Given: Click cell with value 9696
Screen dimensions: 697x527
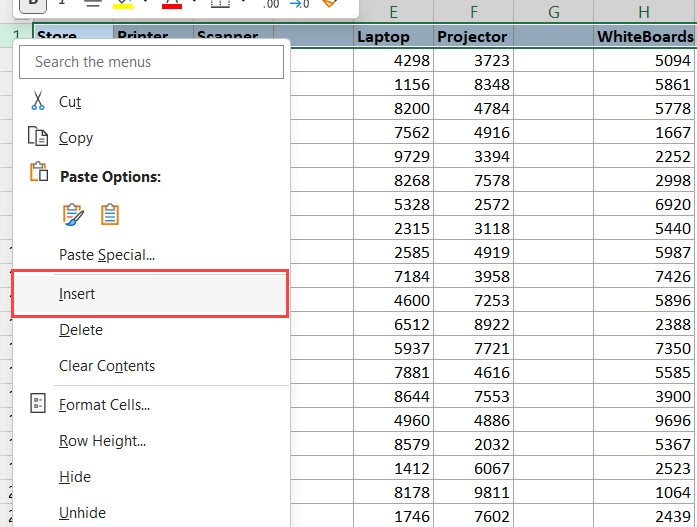Looking at the screenshot, I should pos(644,420).
